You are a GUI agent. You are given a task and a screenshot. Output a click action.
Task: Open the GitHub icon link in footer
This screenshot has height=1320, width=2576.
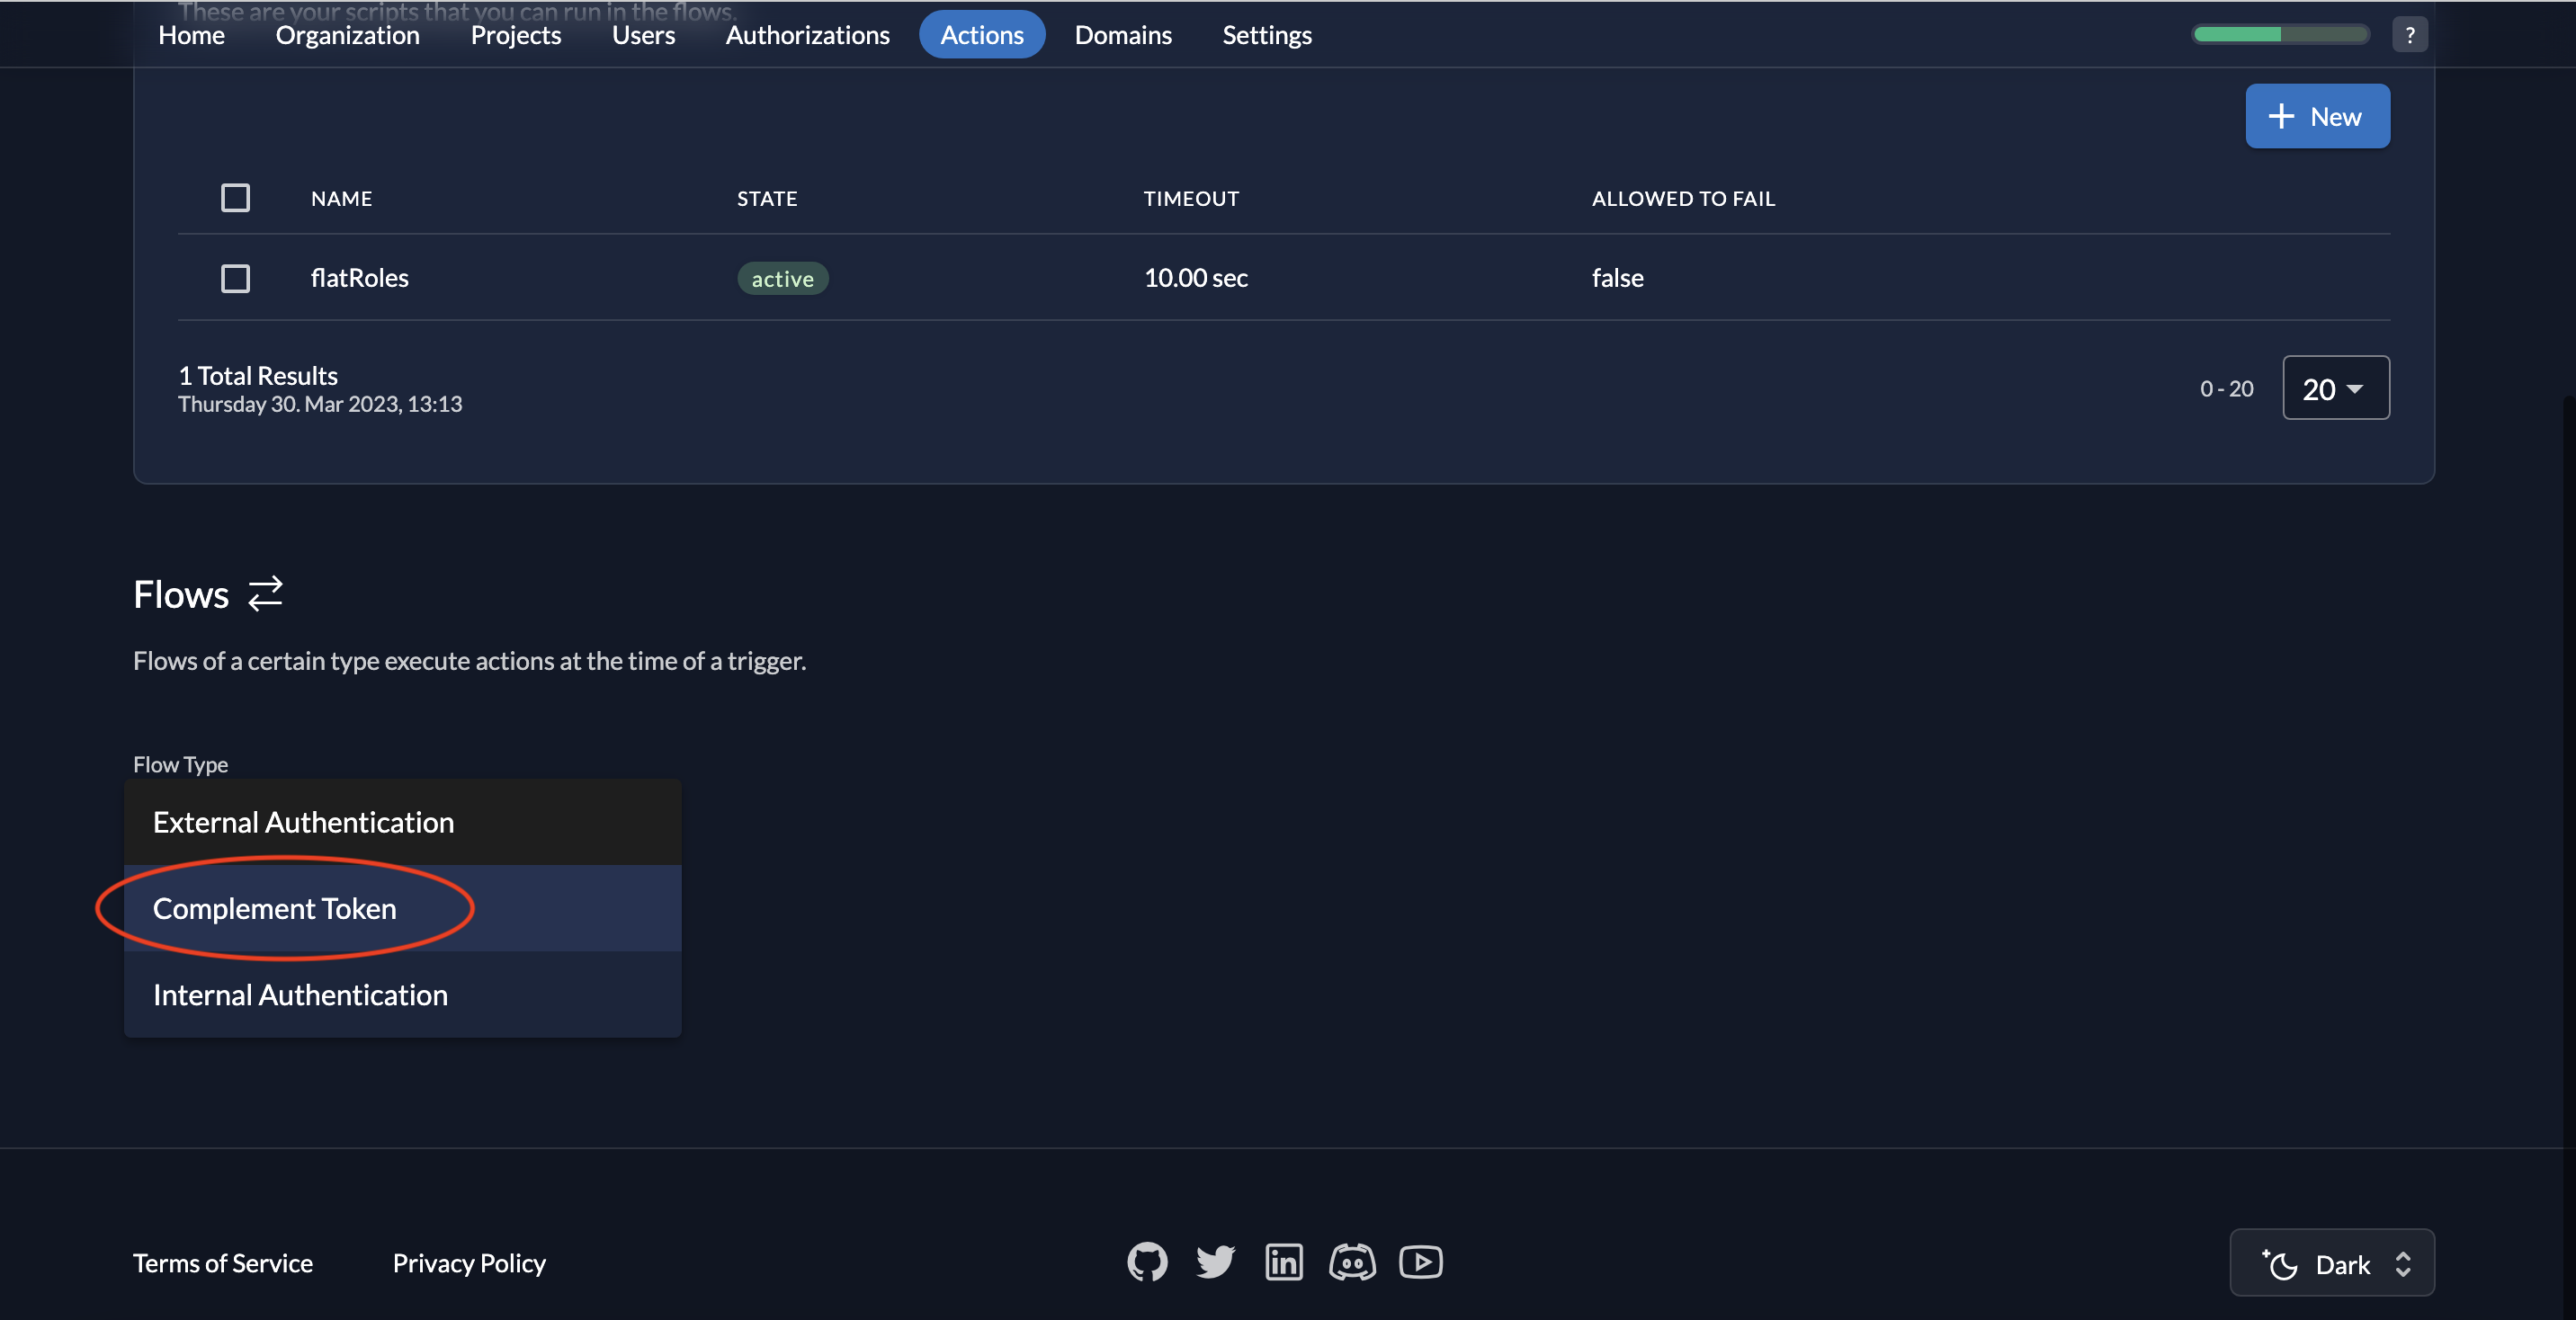coord(1147,1262)
